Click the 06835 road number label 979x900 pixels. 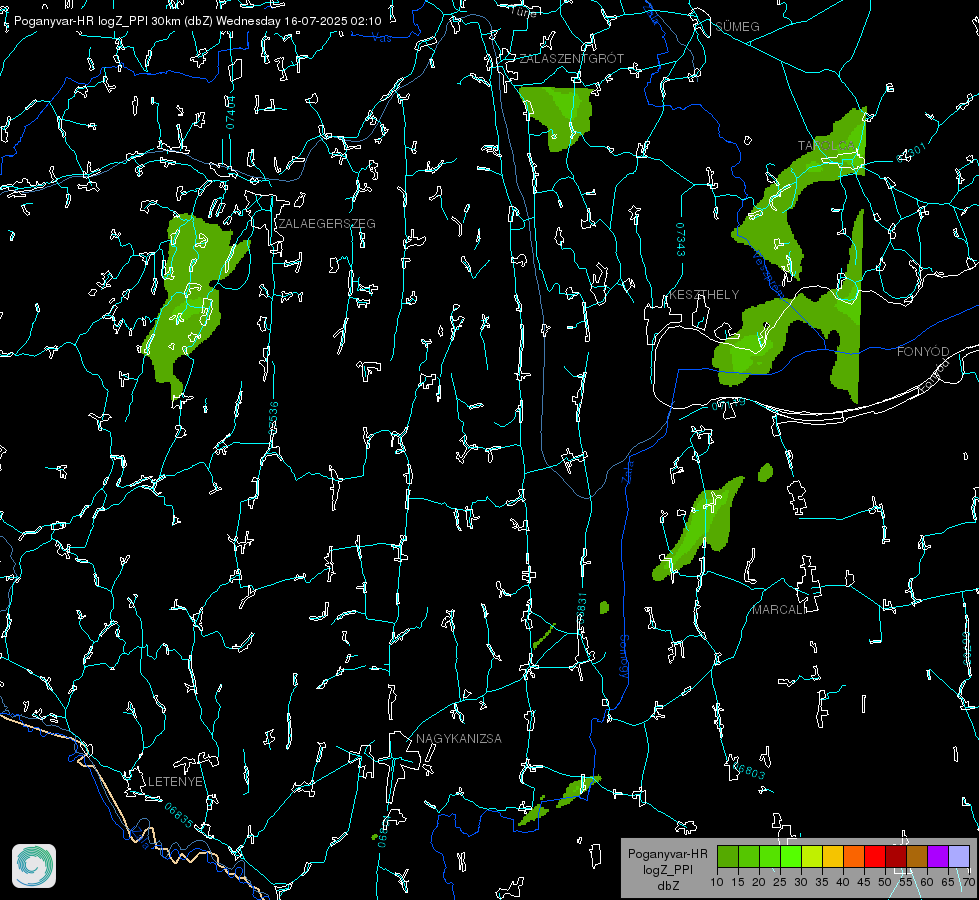pos(179,815)
